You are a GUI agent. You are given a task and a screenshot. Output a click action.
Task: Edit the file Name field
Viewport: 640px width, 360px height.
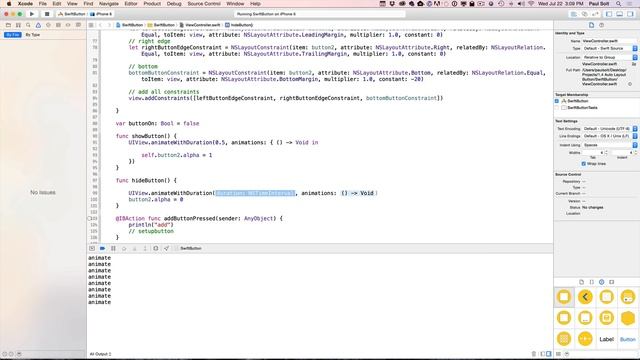coord(609,41)
